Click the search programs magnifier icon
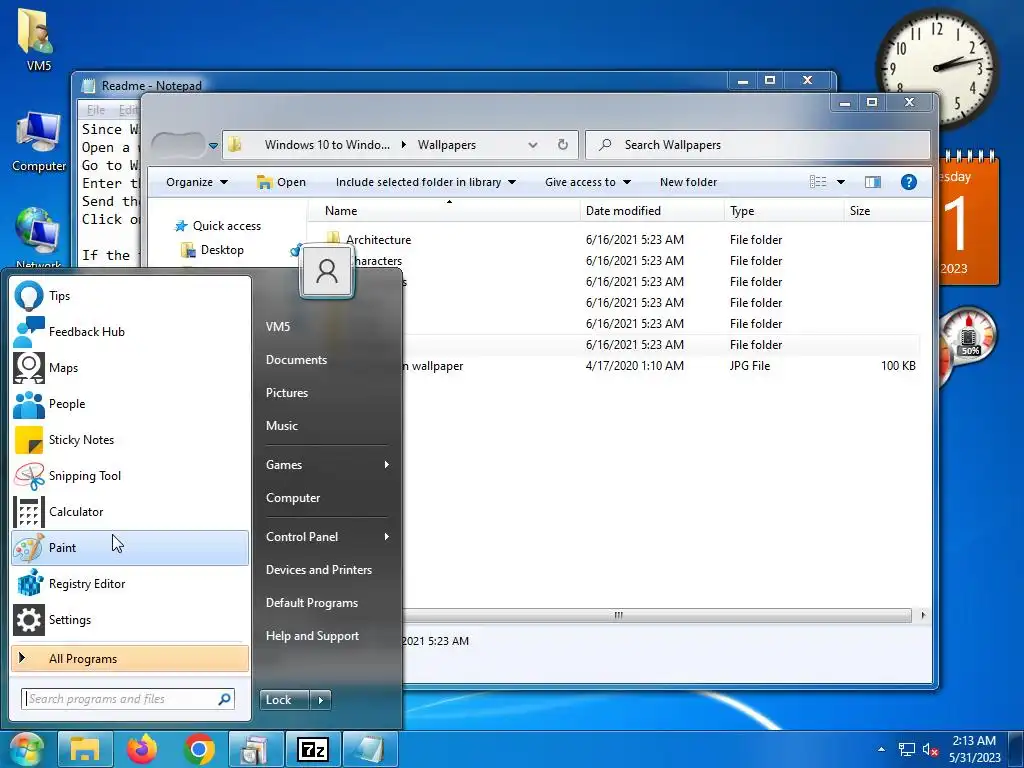1024x768 pixels. [x=224, y=699]
